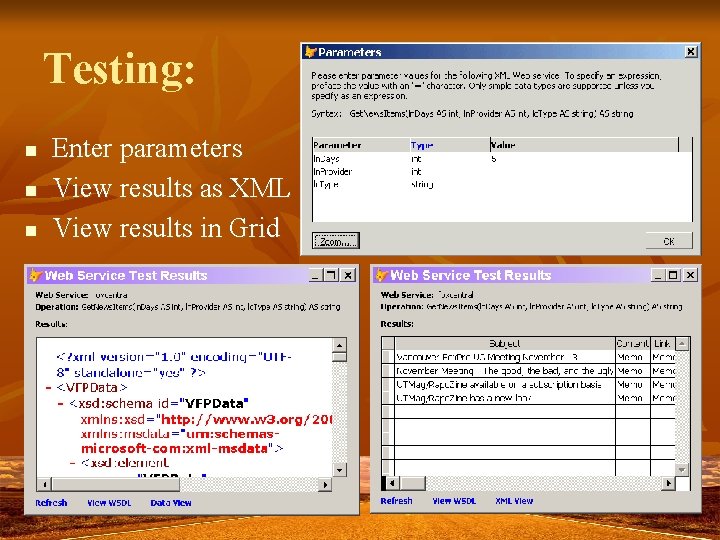Click the Zoom button in Parameters dialog

[335, 241]
